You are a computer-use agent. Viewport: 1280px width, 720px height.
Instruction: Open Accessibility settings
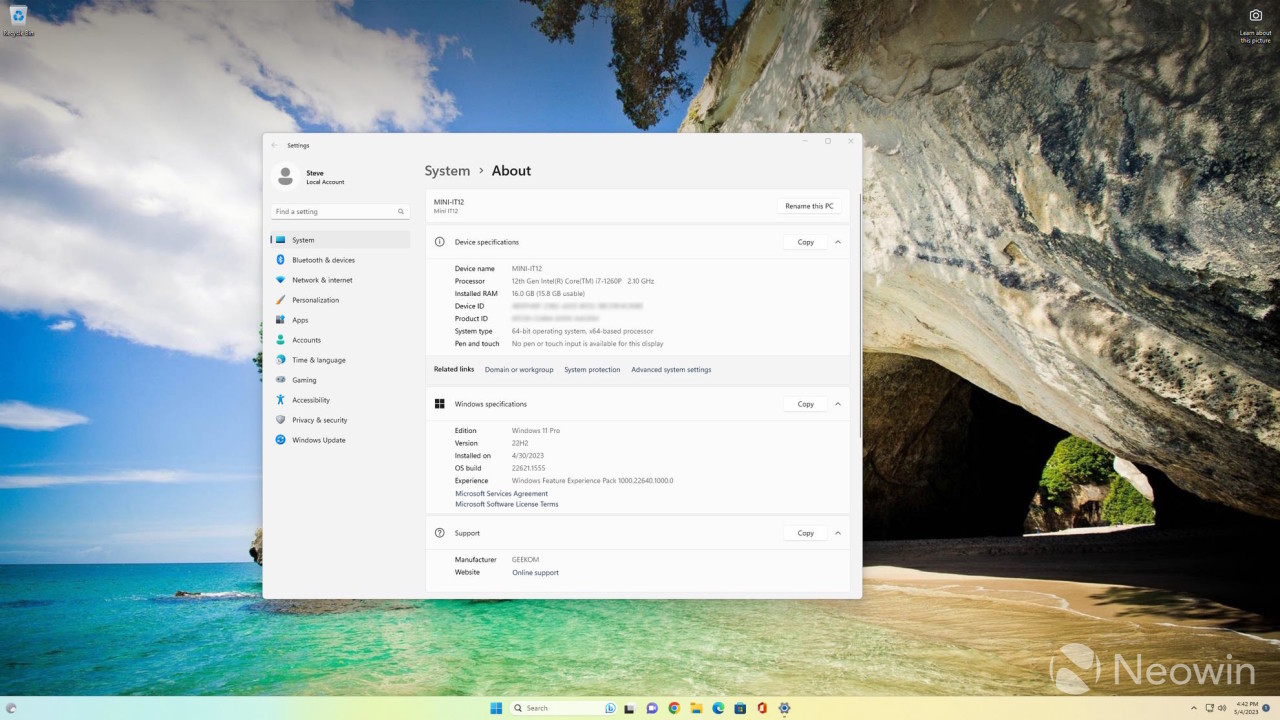coord(340,400)
